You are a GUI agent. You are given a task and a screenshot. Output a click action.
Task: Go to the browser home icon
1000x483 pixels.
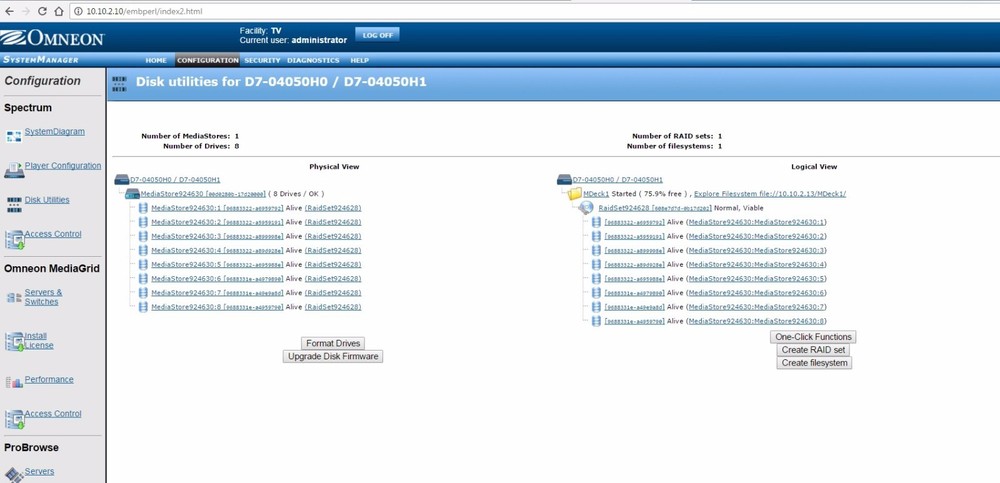point(59,11)
